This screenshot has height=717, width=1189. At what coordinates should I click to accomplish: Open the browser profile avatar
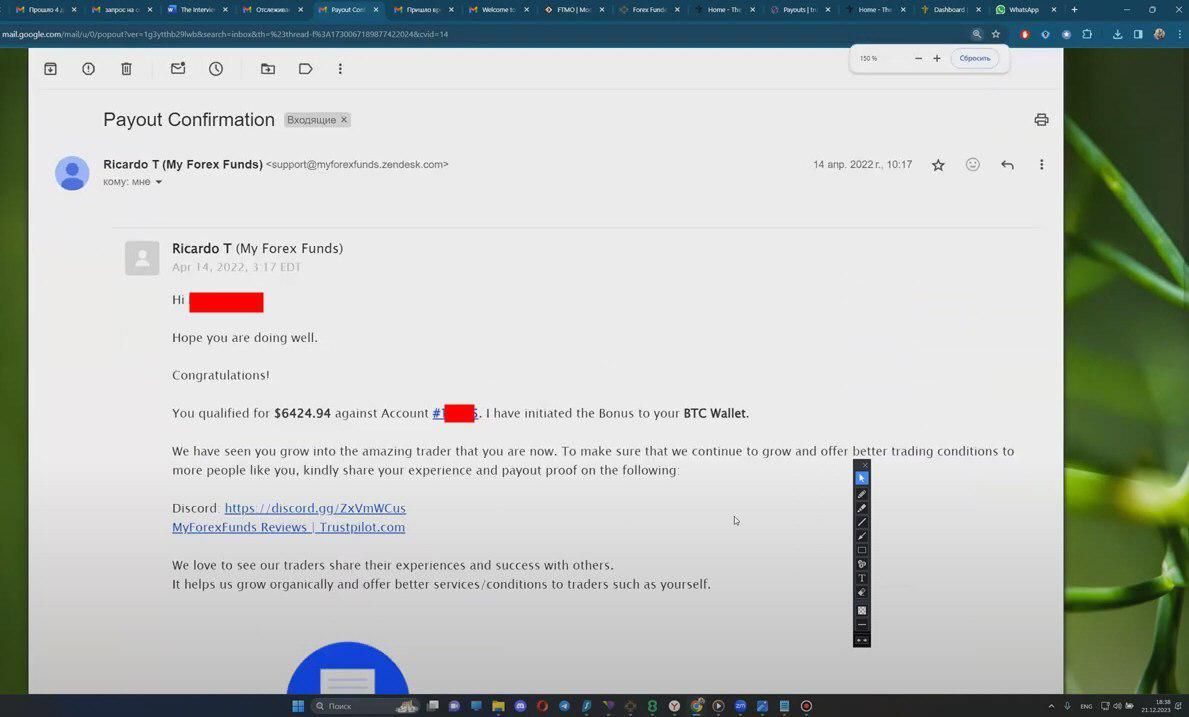[1159, 34]
